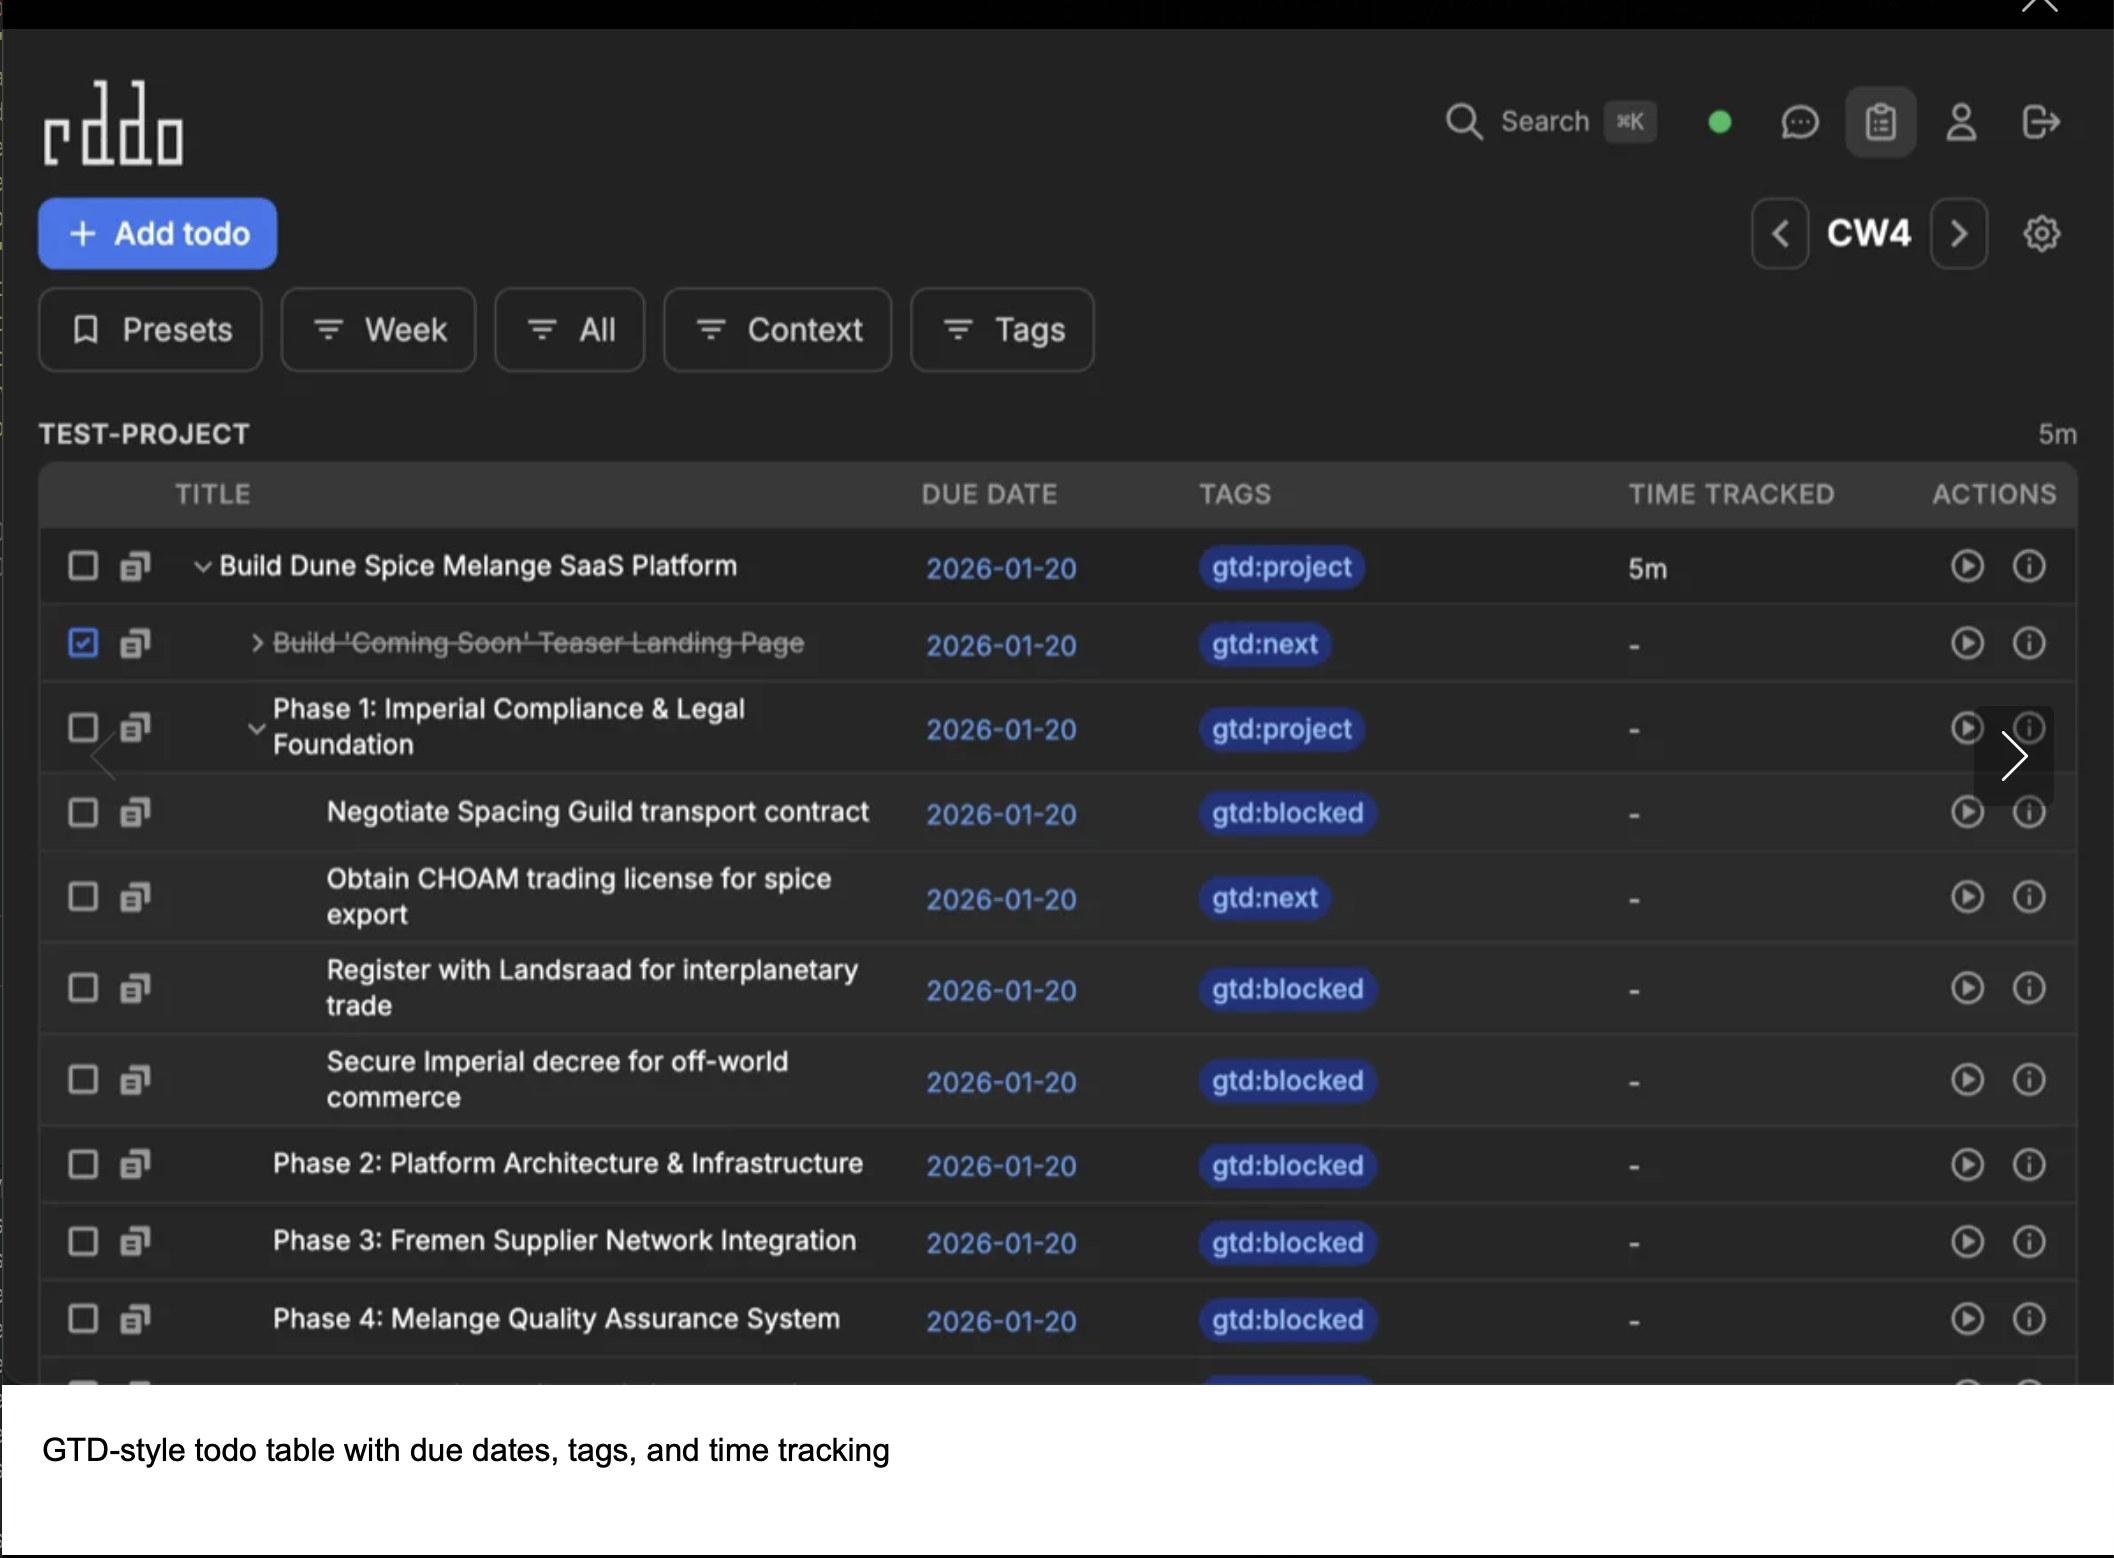
Task: Open the Tags filter
Action: click(1001, 330)
